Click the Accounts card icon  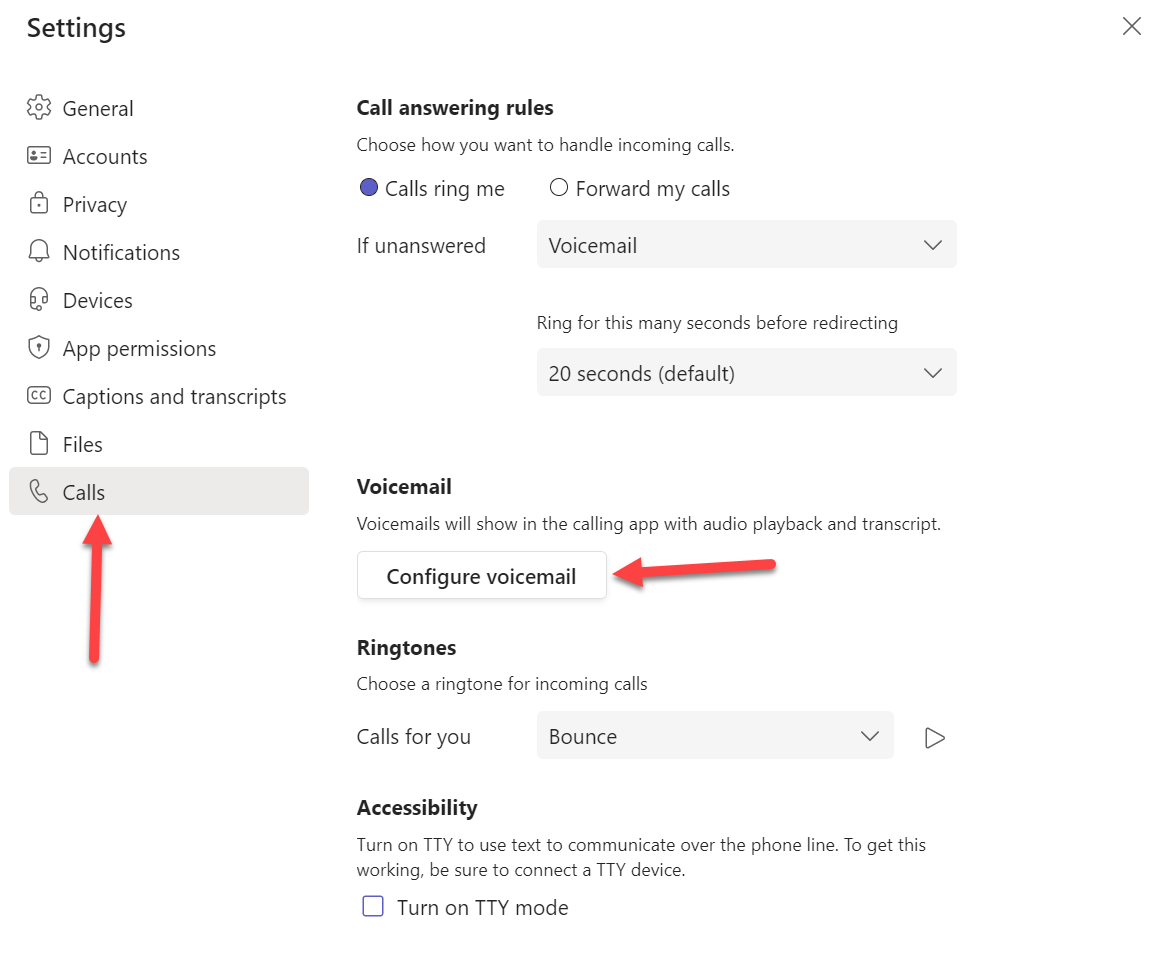pyautogui.click(x=39, y=156)
